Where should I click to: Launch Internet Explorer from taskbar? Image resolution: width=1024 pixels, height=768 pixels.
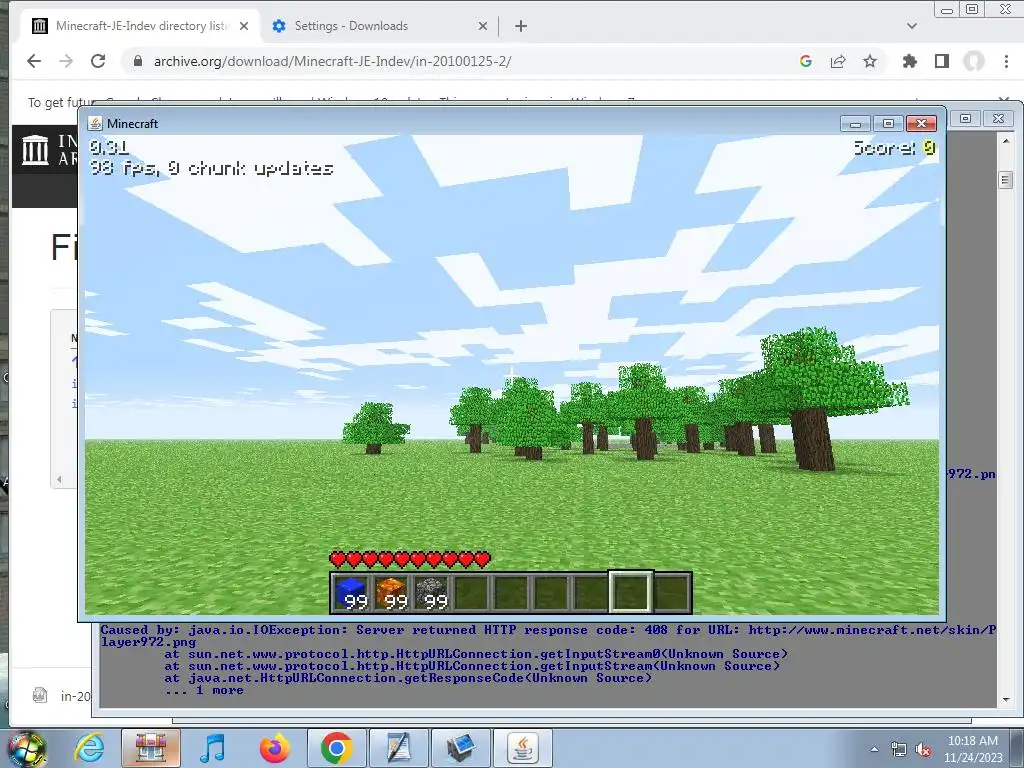coord(89,748)
